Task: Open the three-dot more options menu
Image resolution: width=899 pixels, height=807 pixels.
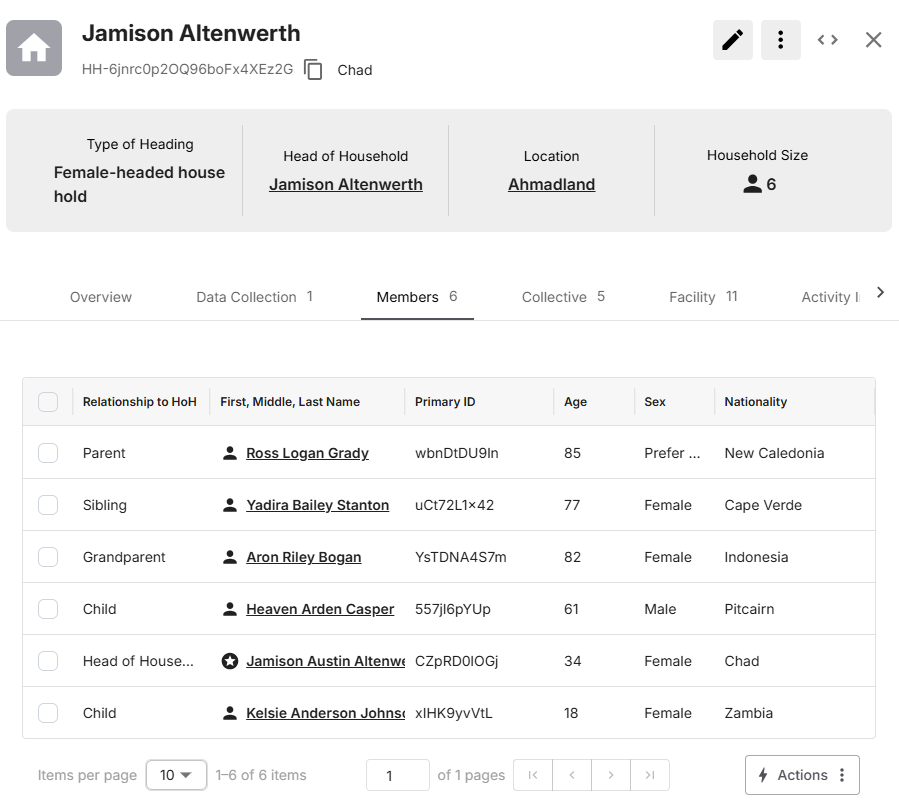Action: coord(780,40)
